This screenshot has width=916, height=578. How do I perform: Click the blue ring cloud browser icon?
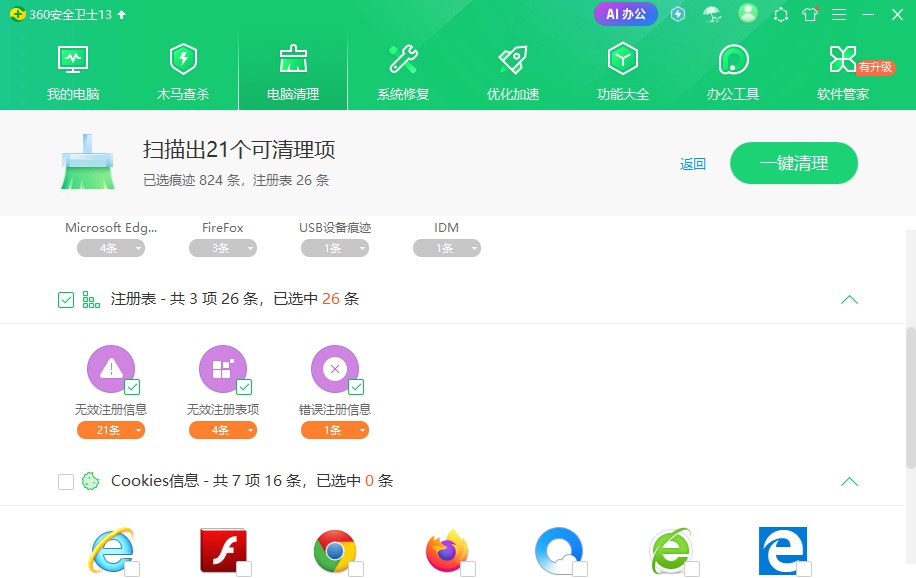coord(558,551)
